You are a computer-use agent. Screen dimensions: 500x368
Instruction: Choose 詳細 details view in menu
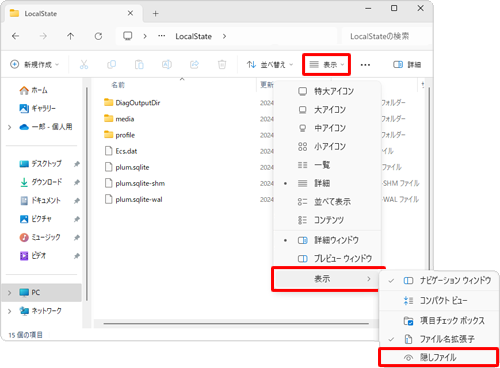point(327,183)
